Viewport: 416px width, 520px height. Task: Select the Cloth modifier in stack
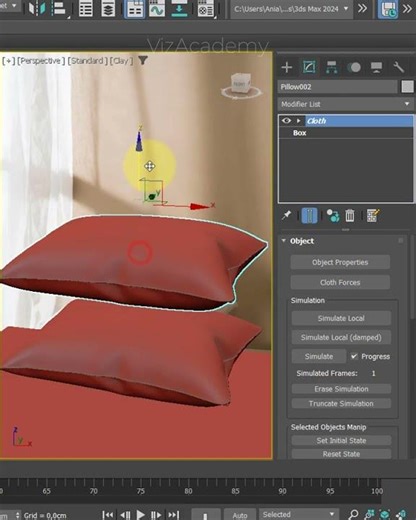pyautogui.click(x=359, y=121)
